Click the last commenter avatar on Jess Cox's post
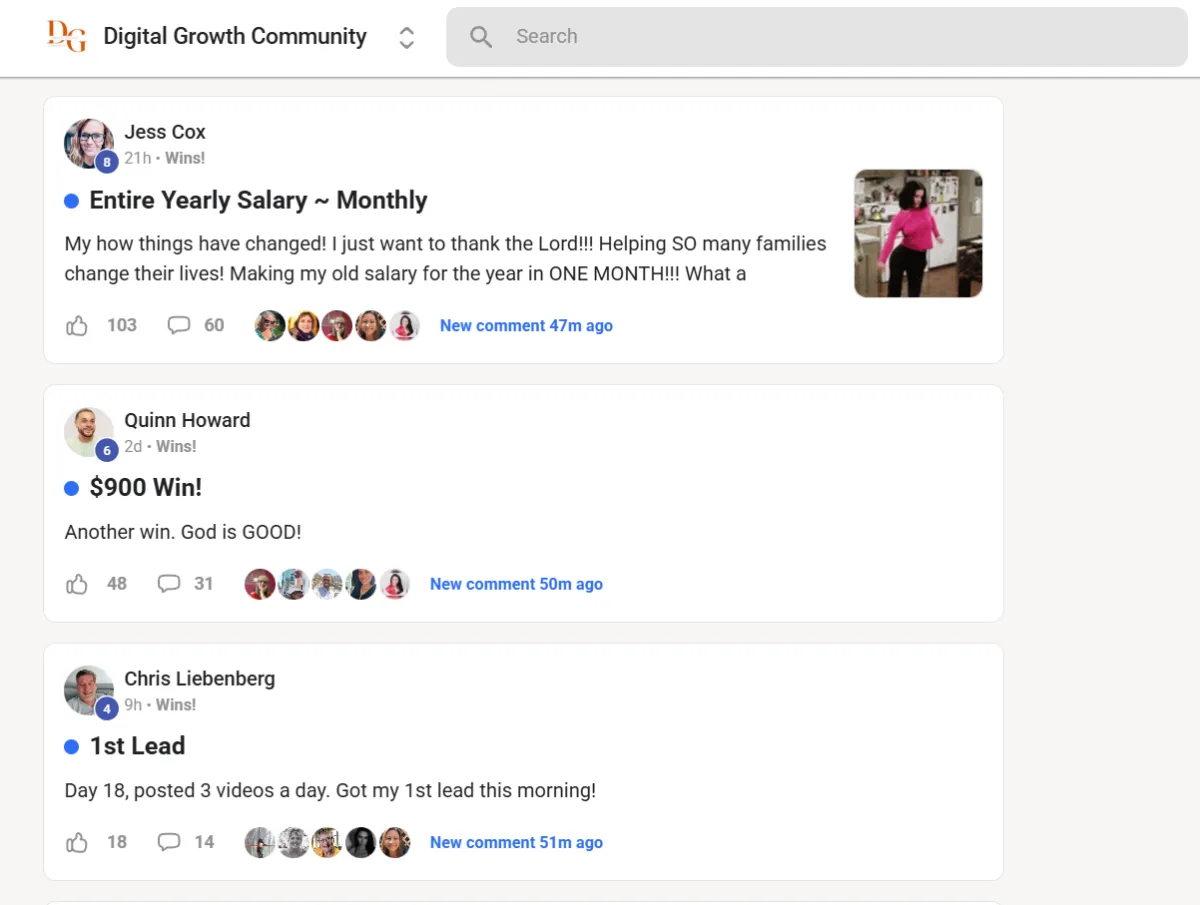This screenshot has width=1200, height=905. 404,326
